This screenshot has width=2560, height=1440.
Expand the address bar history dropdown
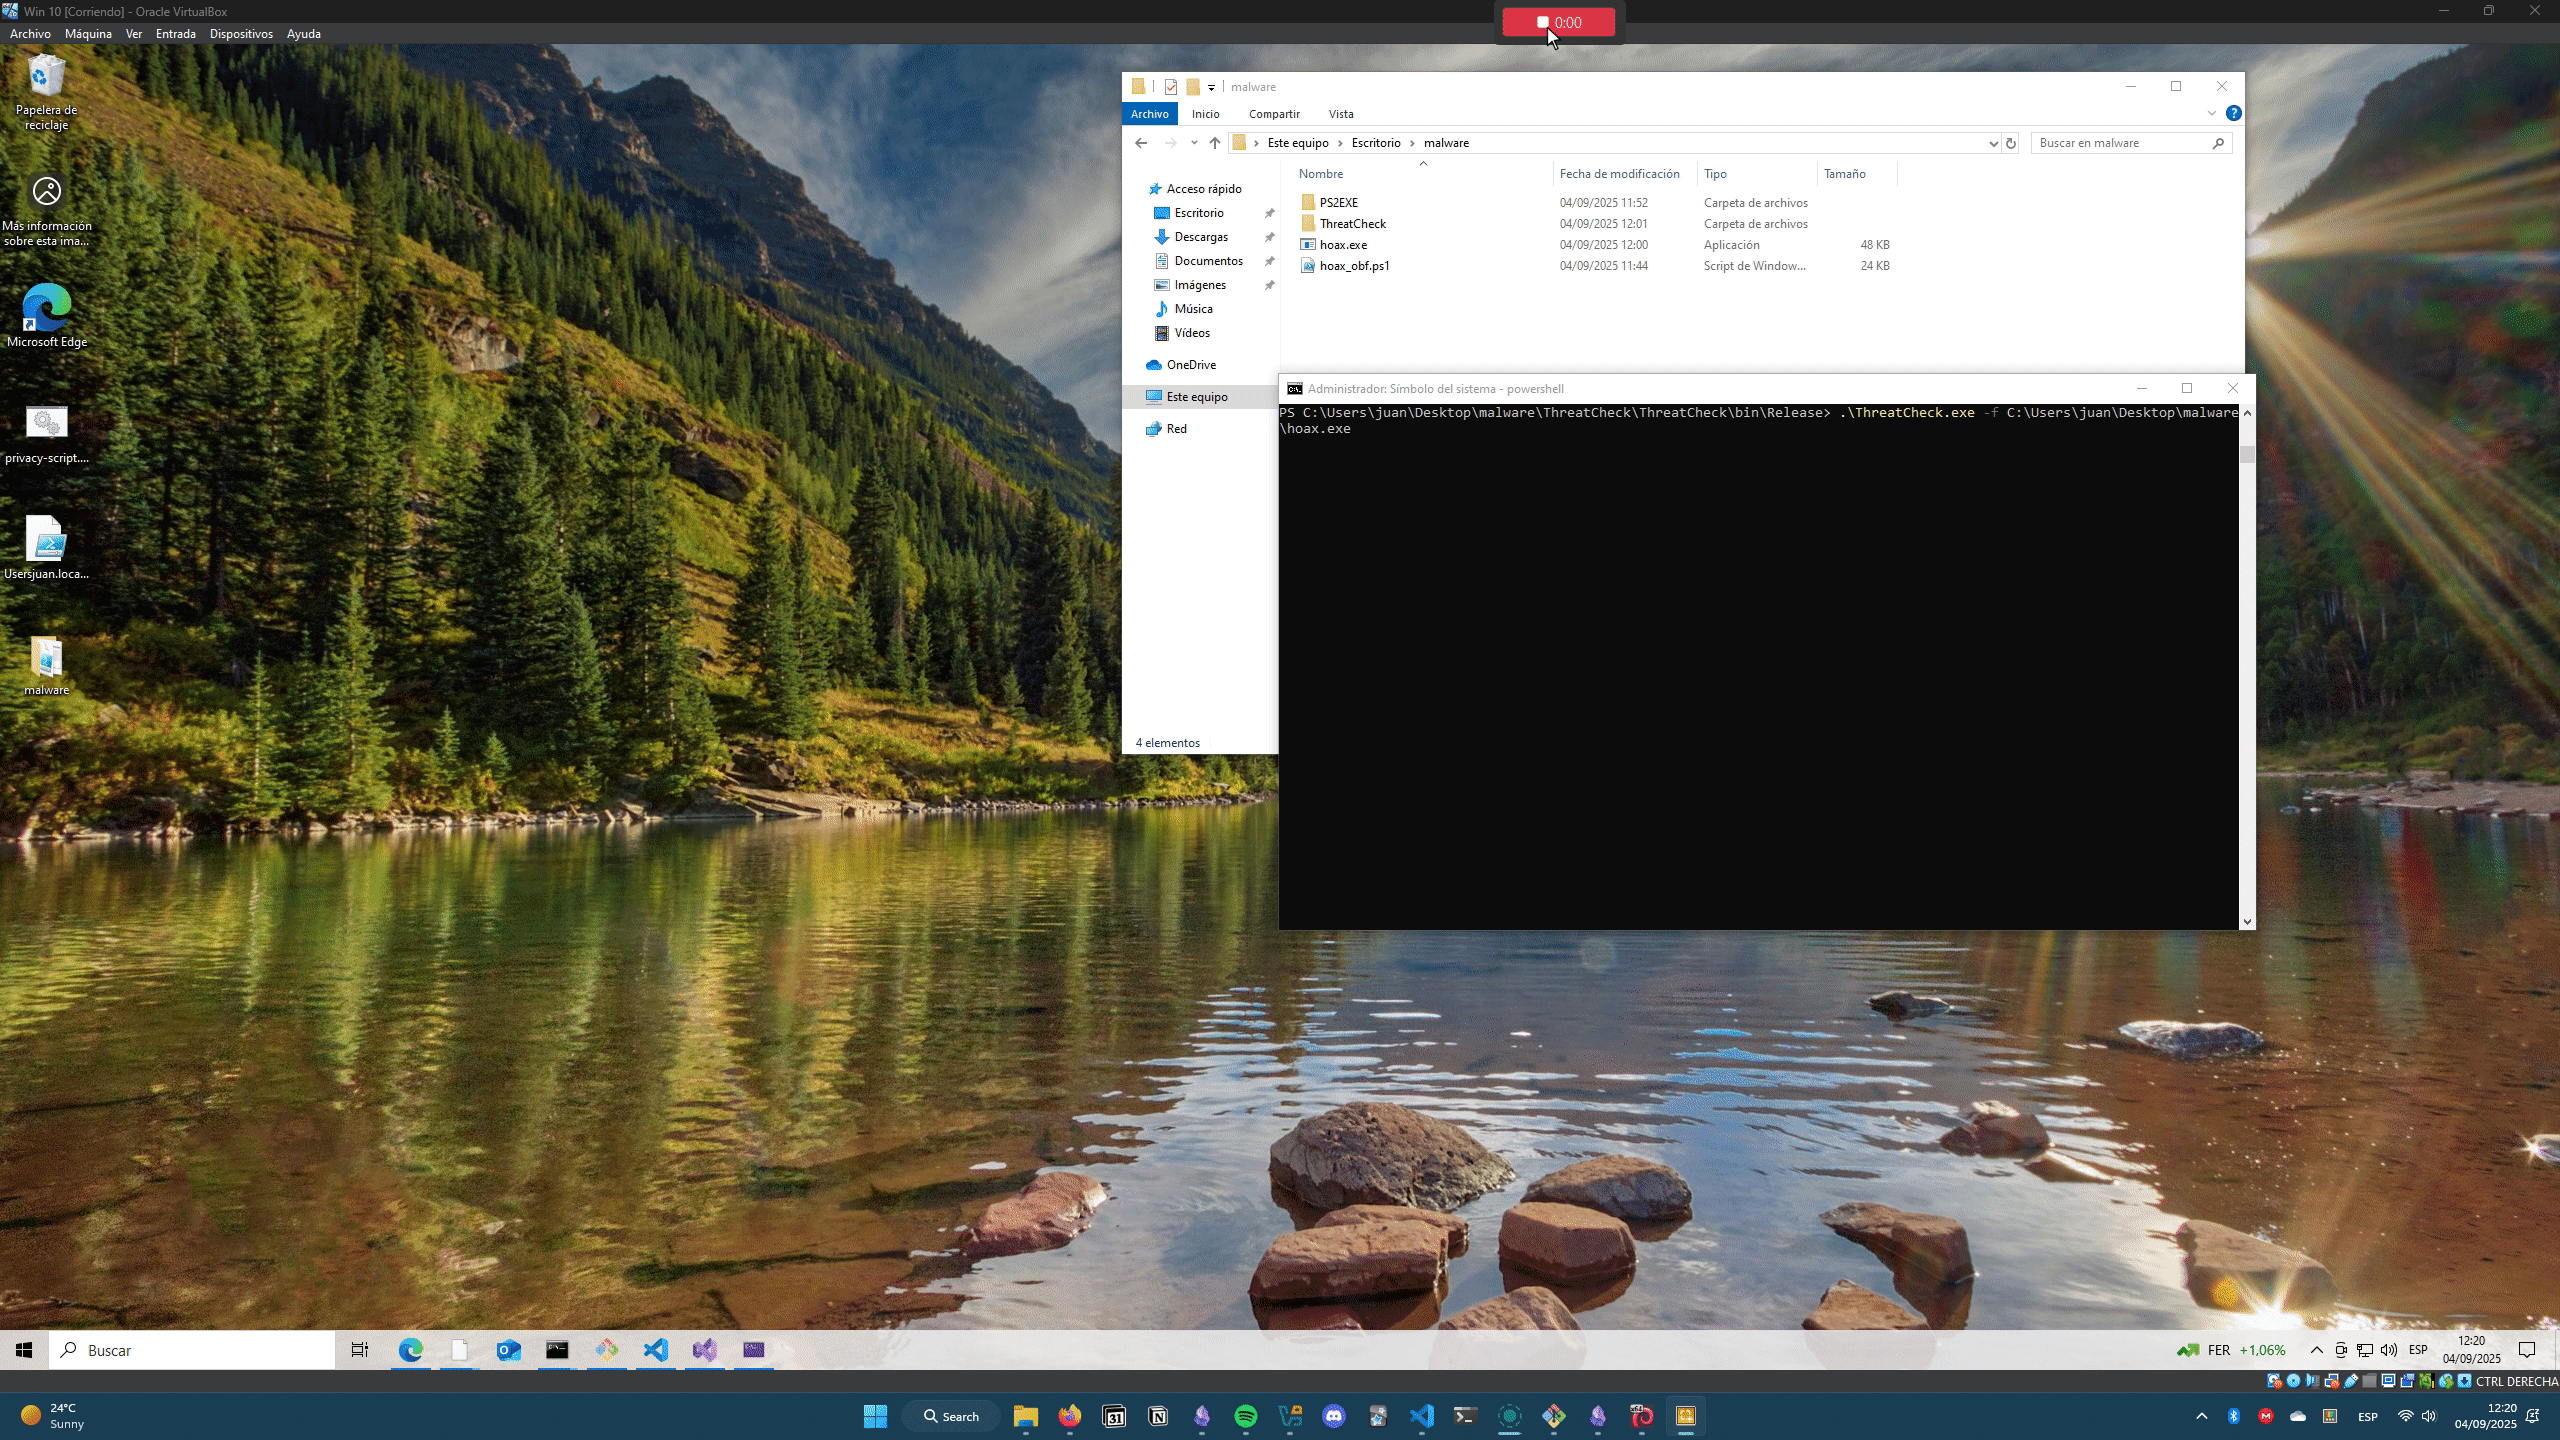pyautogui.click(x=1993, y=143)
